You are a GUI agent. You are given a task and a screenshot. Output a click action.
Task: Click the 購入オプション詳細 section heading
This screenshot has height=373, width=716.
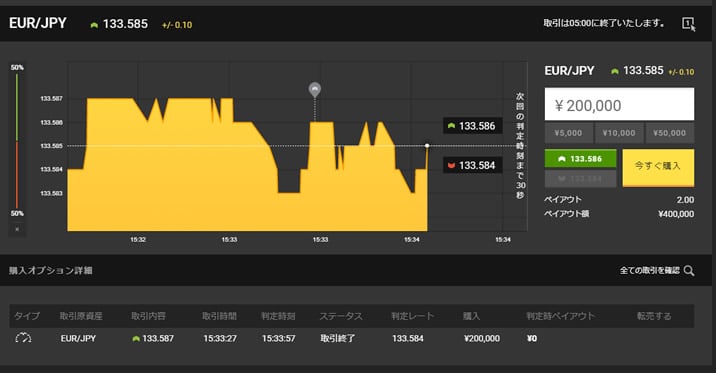point(51,271)
